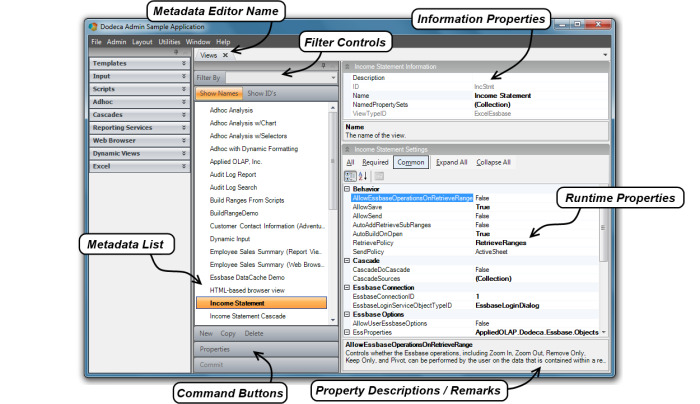Select Audit Log Report in the list
The width and height of the screenshot is (700, 404).
233,175
